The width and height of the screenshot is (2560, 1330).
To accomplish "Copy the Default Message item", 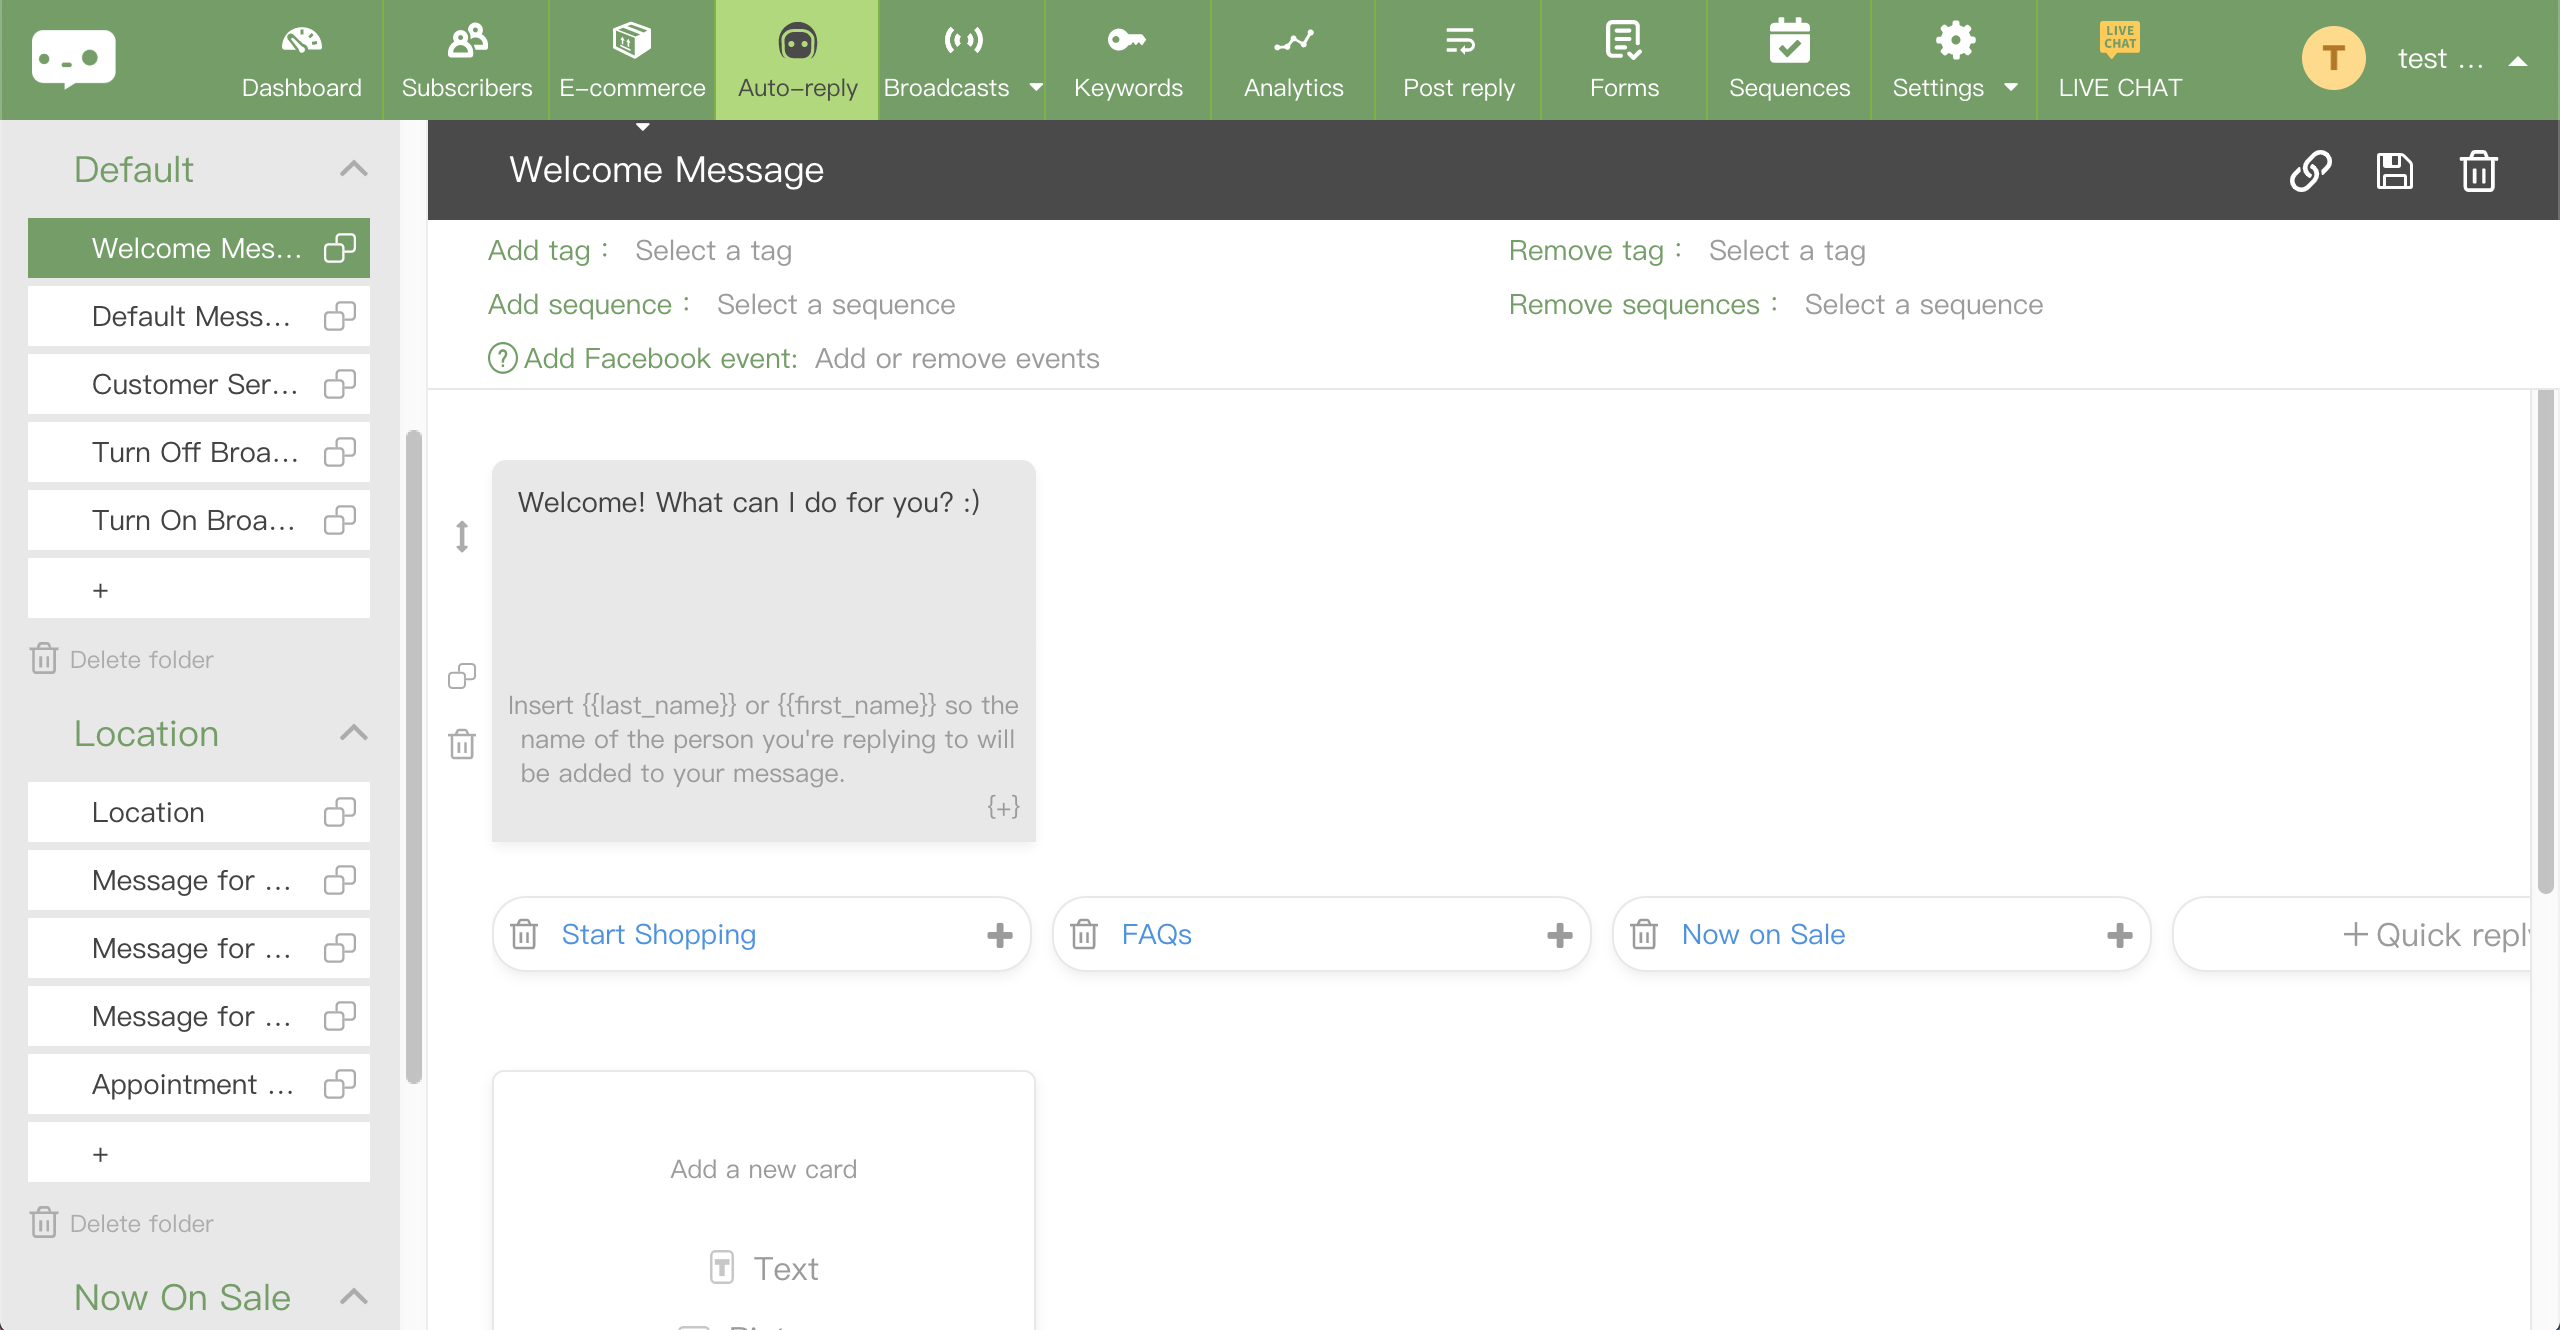I will [340, 316].
